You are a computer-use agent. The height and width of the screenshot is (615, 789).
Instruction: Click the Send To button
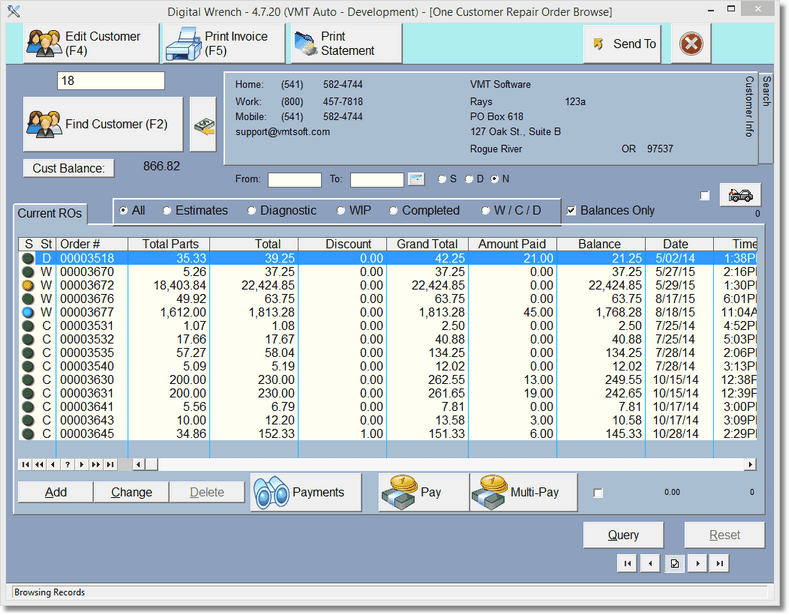pos(623,44)
